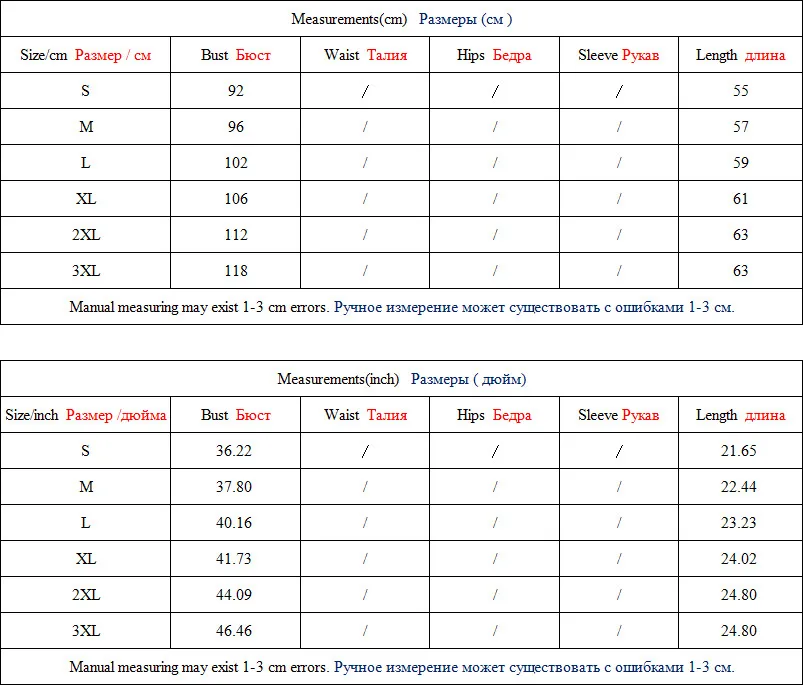
Task: Click the length value 59
Action: point(741,163)
